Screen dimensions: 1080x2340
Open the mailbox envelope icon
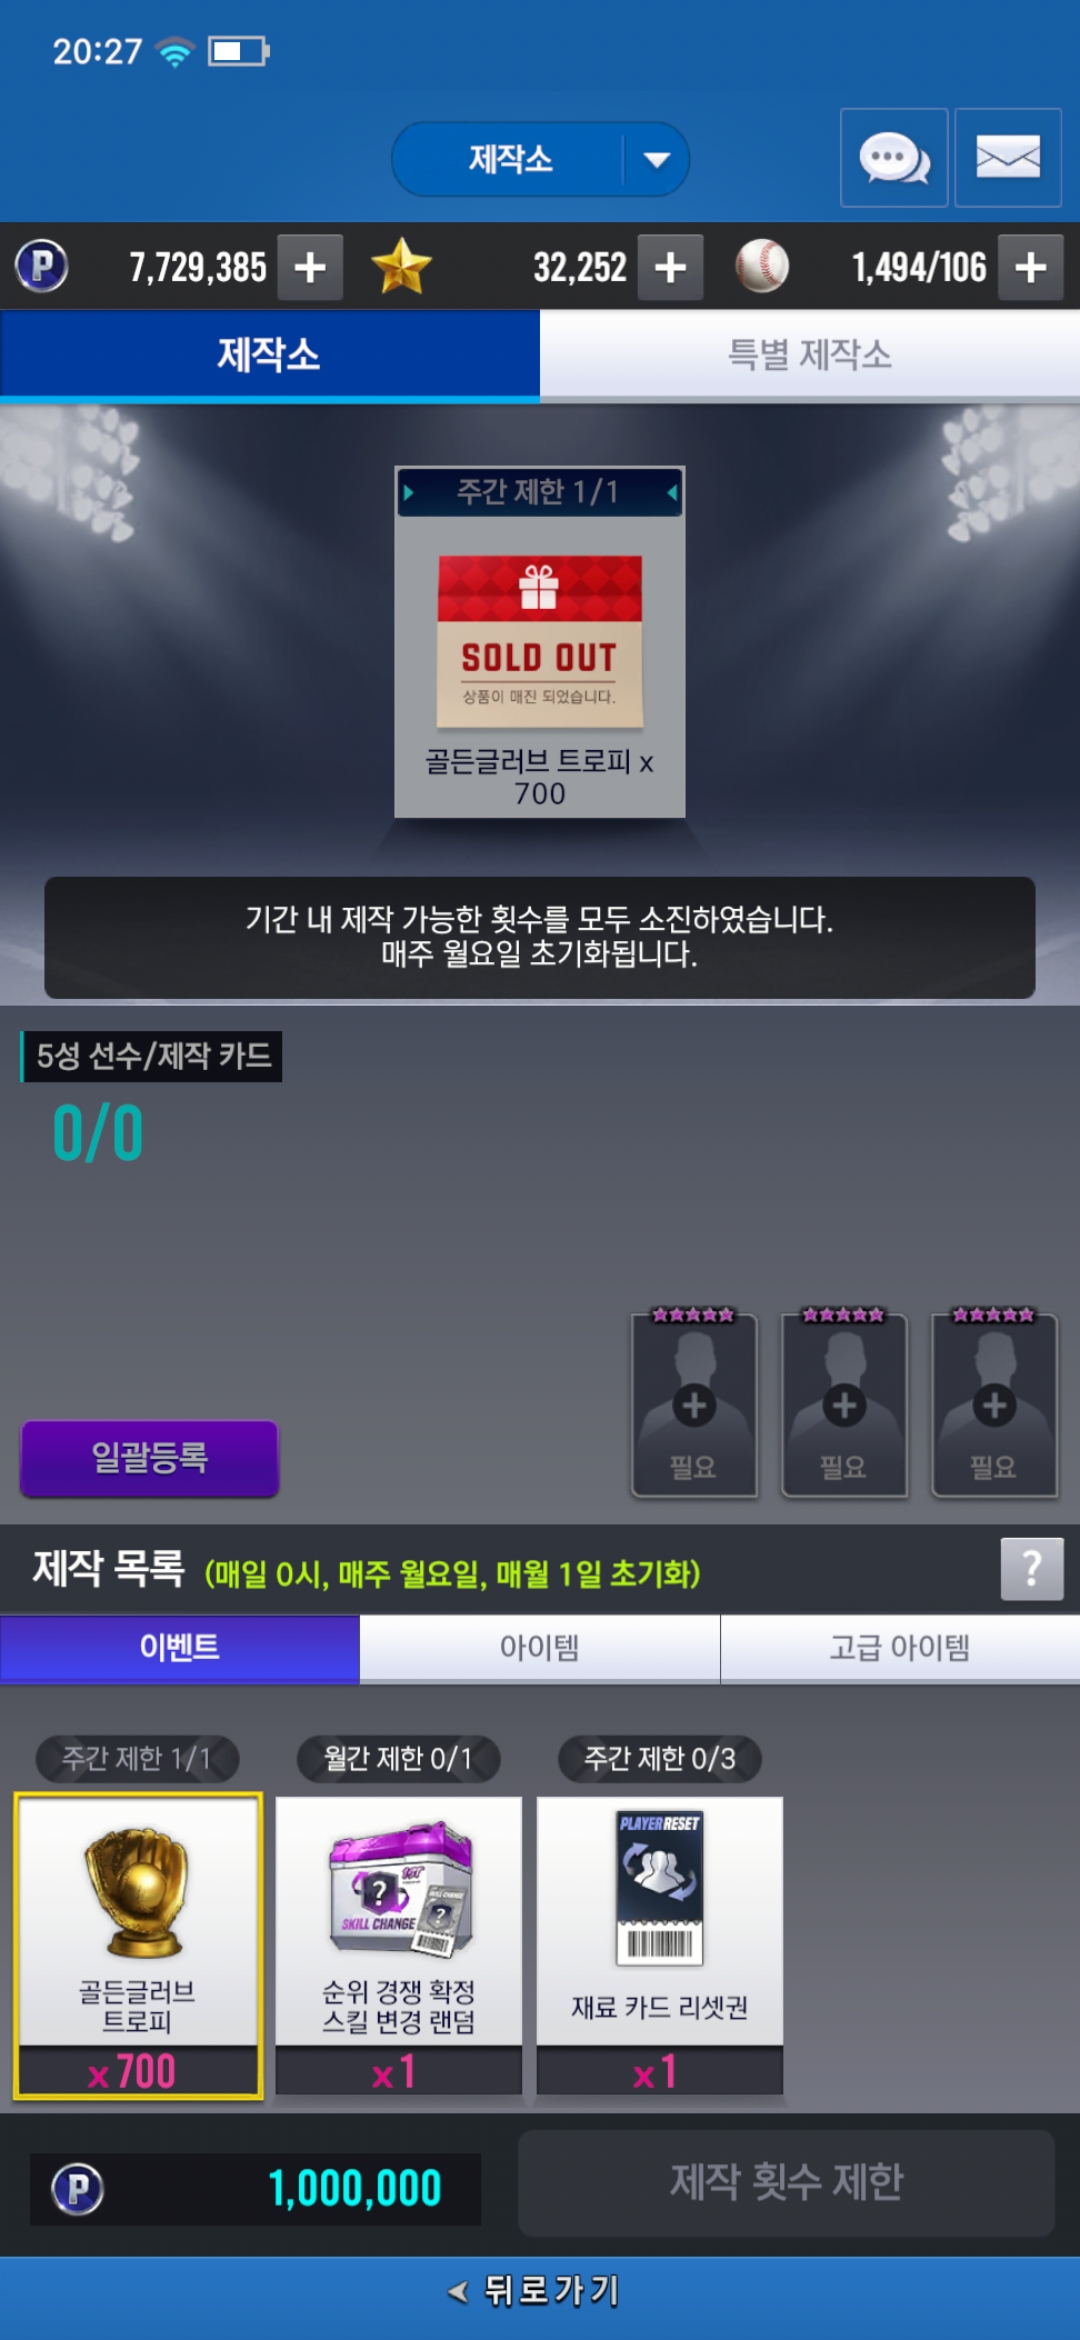pos(1008,158)
